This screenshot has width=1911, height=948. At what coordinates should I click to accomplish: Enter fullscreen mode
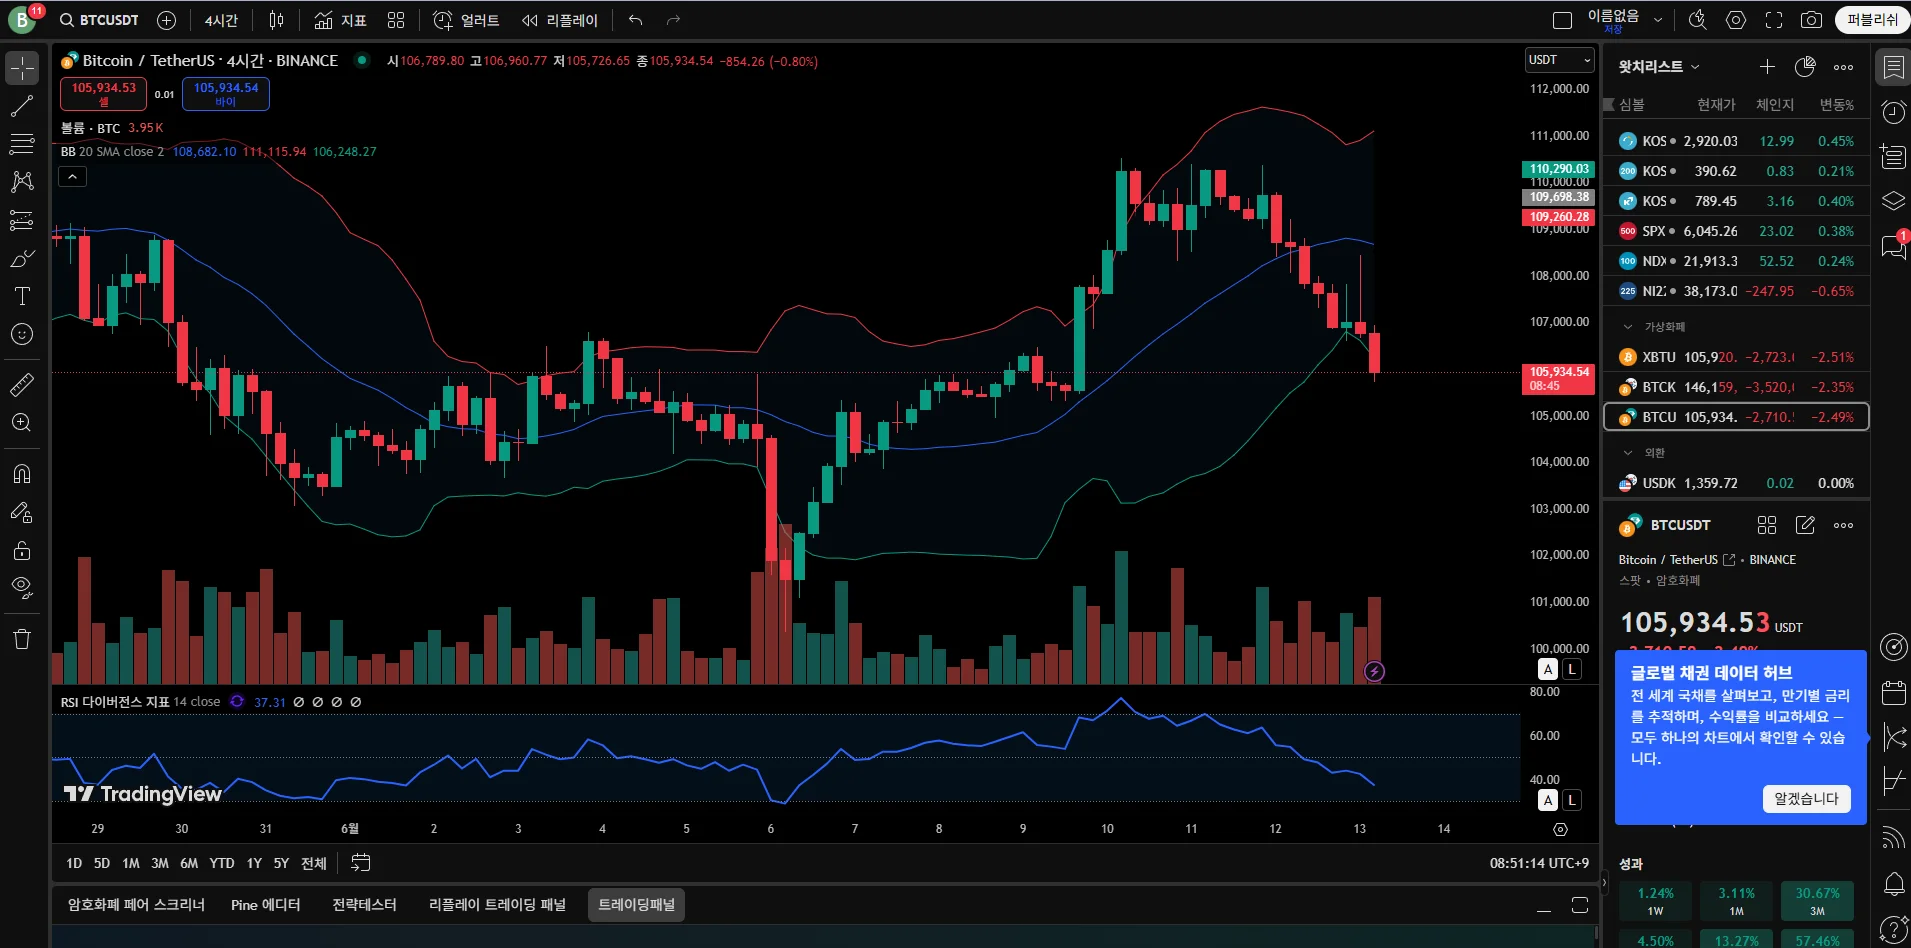(1774, 20)
